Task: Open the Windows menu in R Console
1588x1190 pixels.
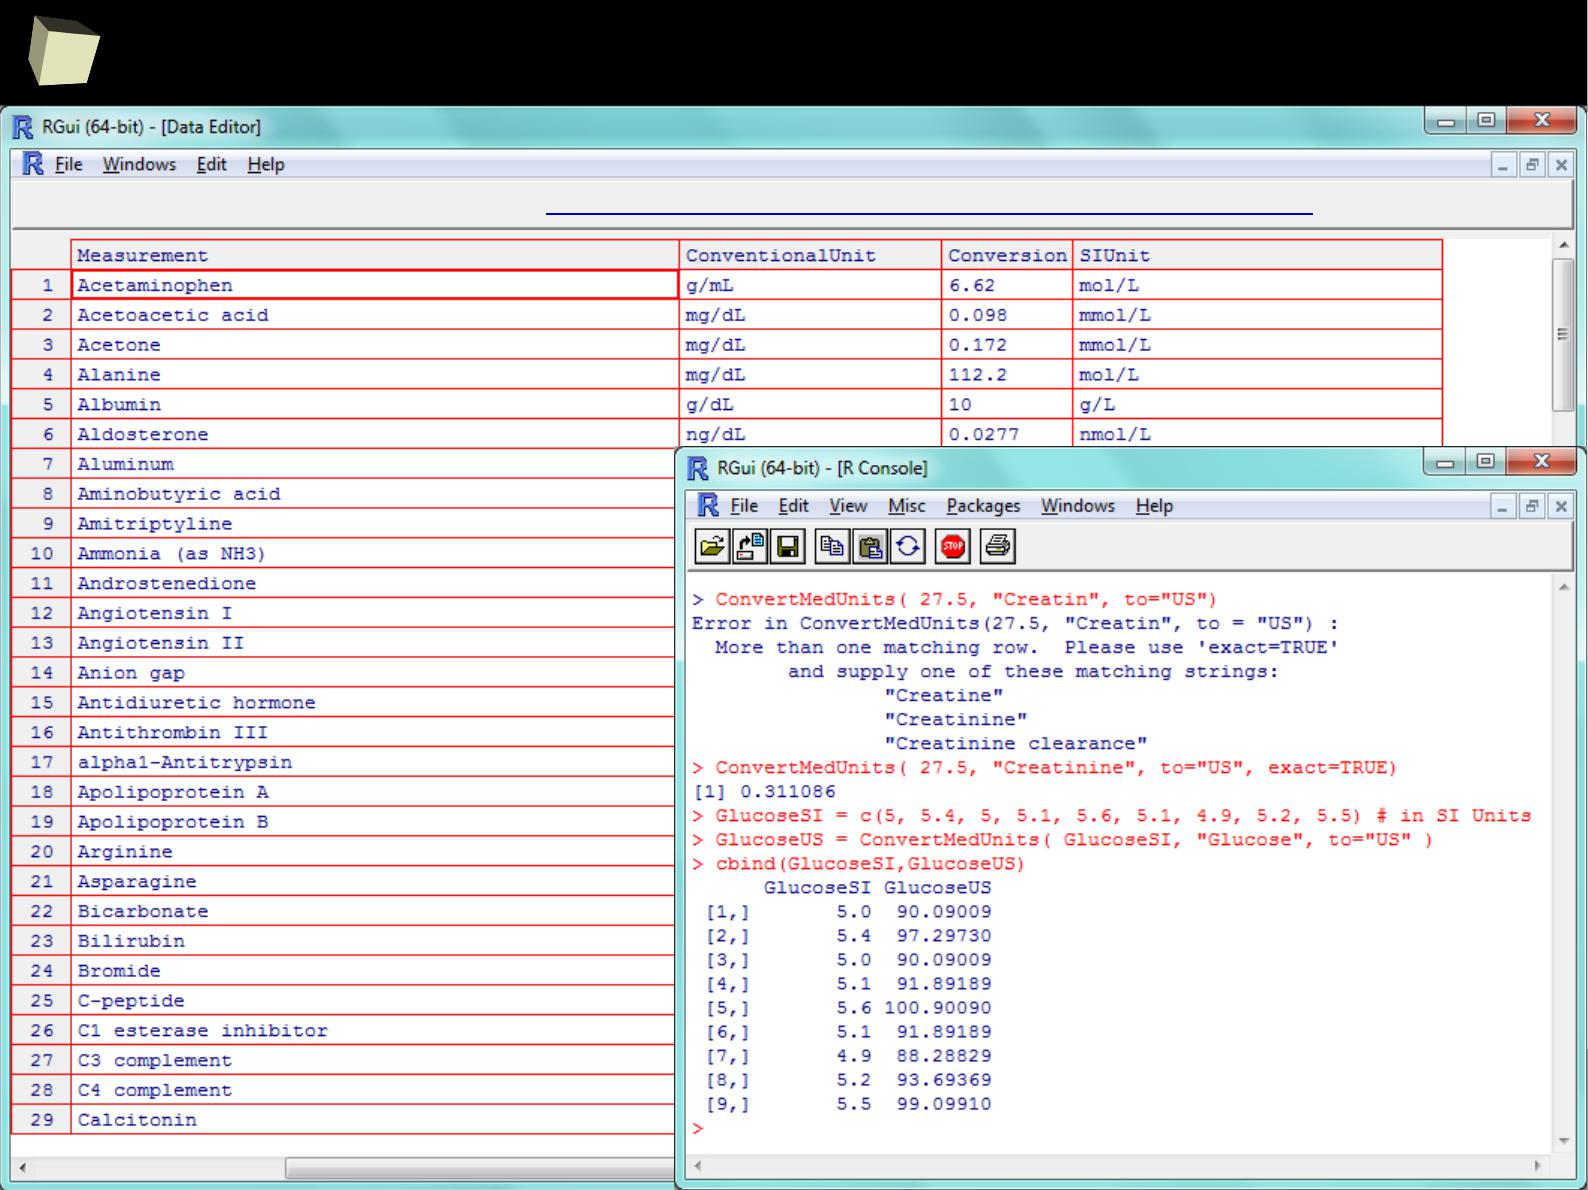Action: [1078, 506]
